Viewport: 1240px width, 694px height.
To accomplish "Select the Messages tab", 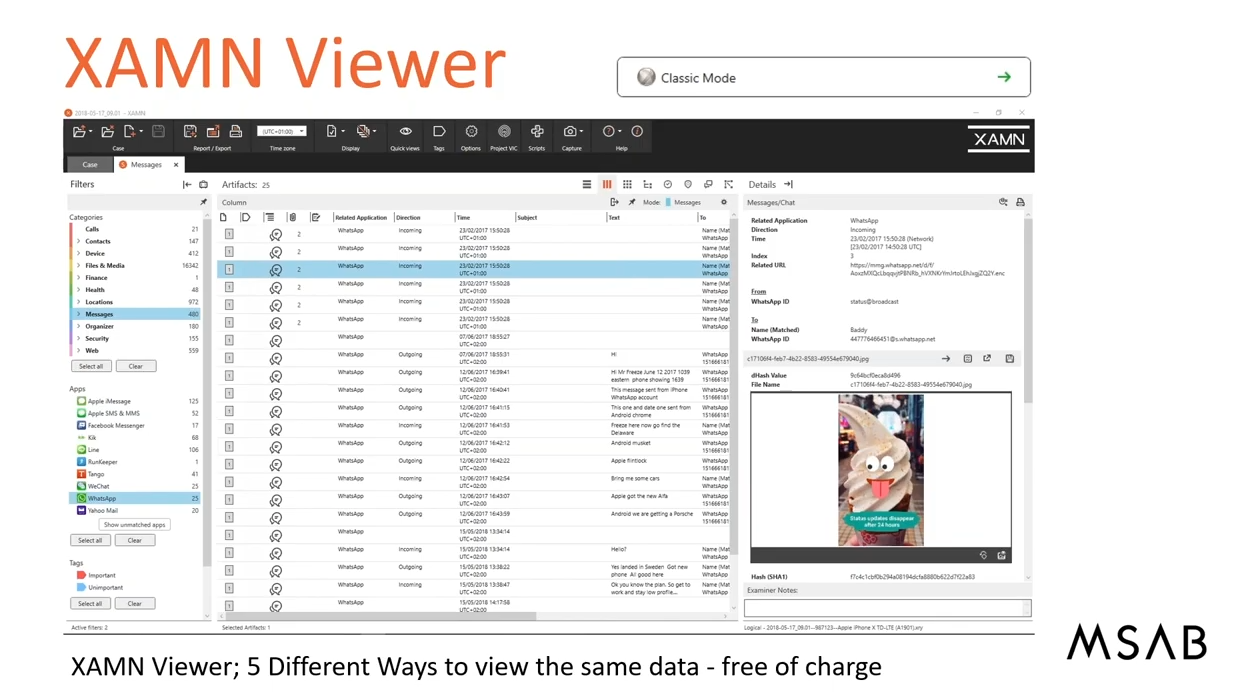I will tap(146, 165).
